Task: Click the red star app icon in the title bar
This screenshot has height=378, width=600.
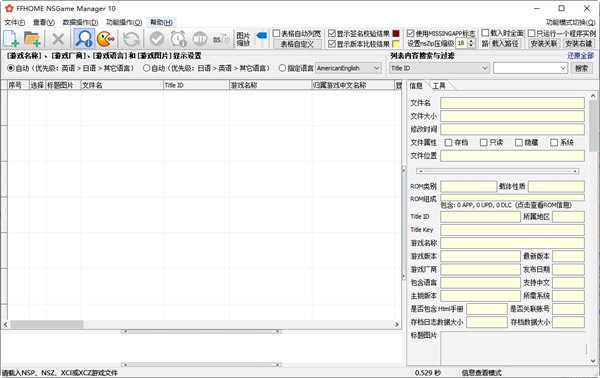Action: pos(9,8)
